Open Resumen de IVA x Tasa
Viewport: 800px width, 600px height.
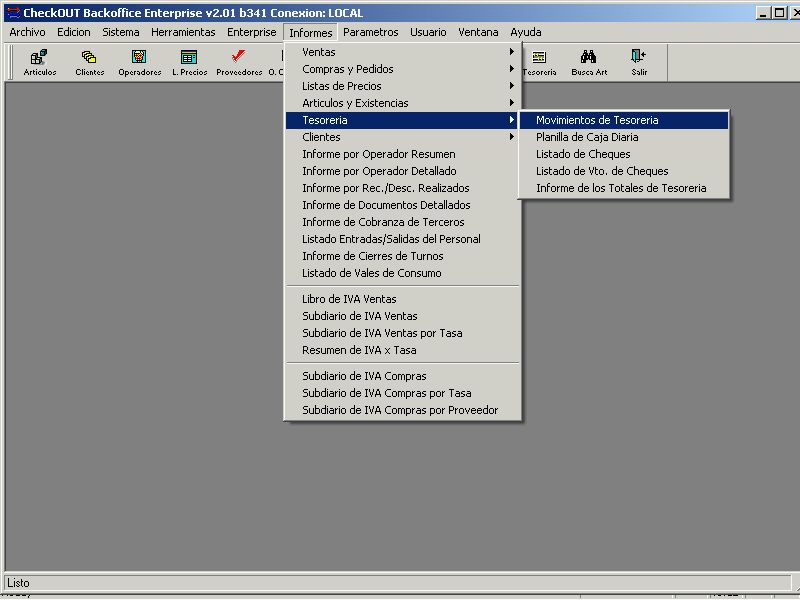[x=403, y=350]
